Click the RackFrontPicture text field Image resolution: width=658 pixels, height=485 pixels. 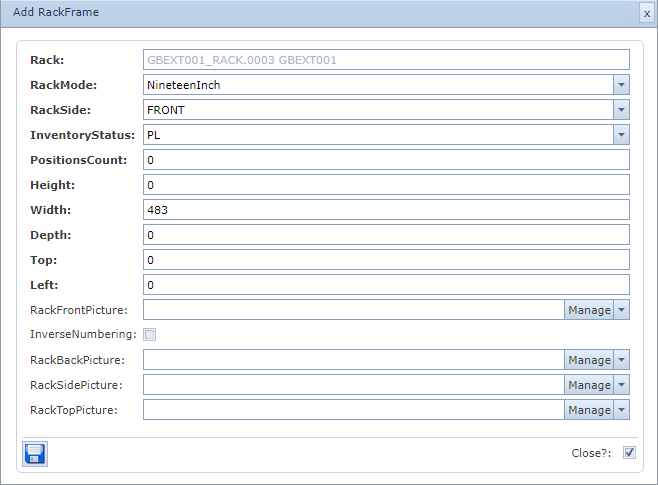point(353,310)
